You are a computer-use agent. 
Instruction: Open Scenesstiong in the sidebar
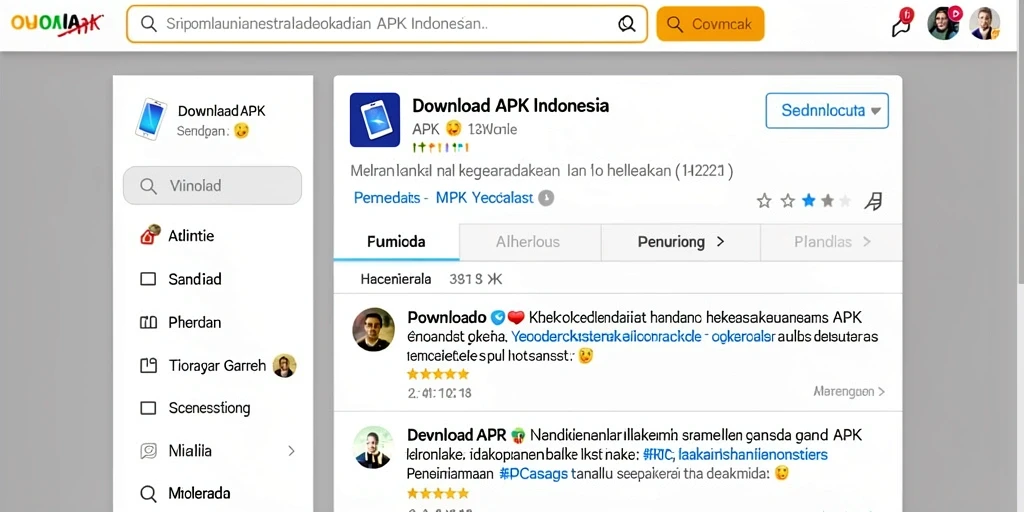tap(212, 408)
